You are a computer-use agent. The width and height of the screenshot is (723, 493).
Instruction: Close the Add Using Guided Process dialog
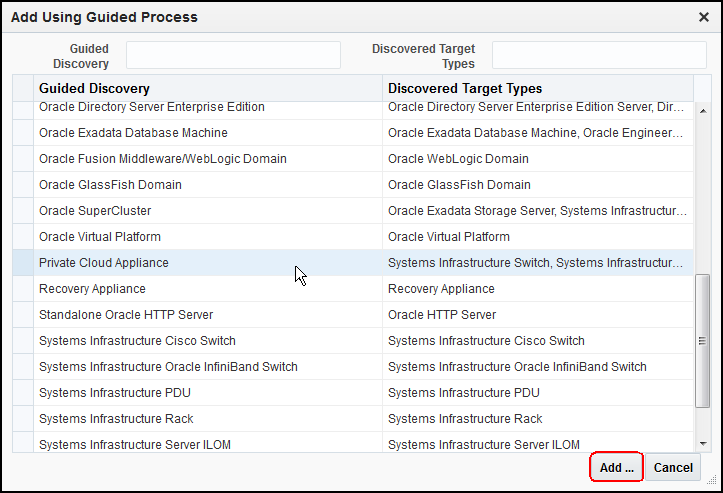(x=704, y=17)
